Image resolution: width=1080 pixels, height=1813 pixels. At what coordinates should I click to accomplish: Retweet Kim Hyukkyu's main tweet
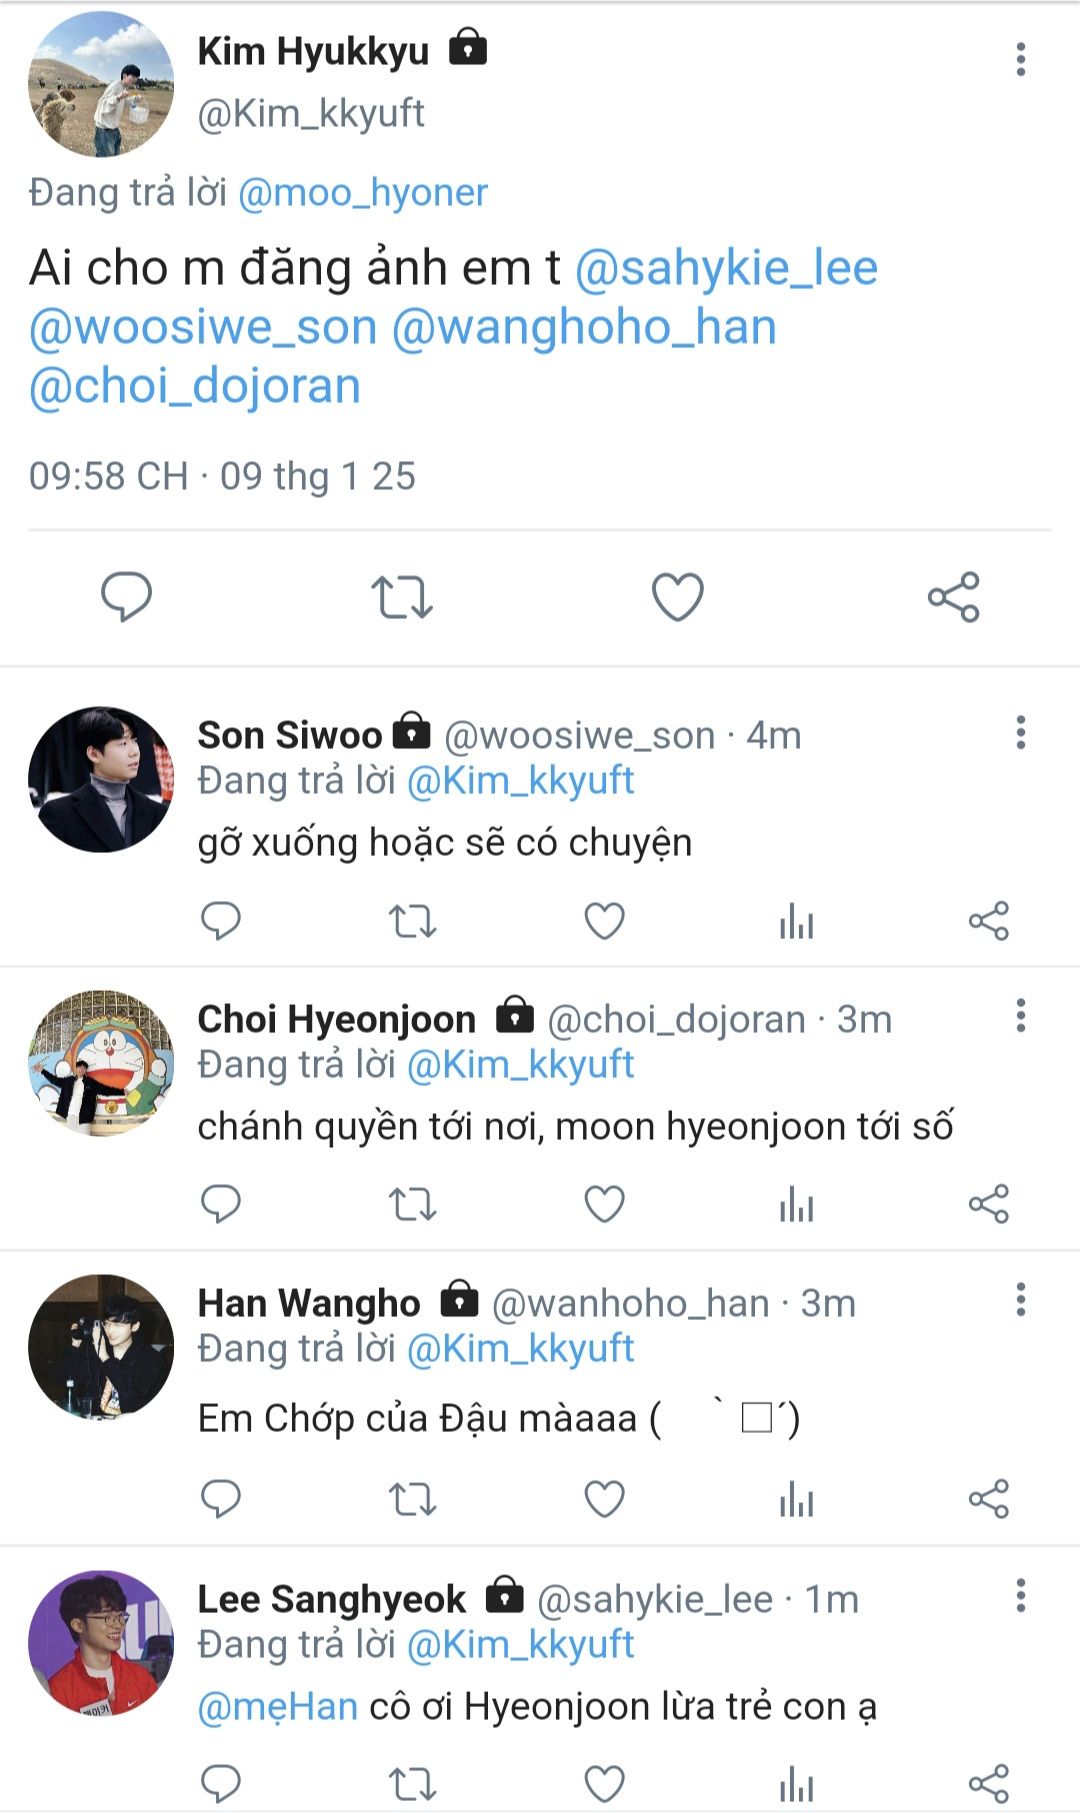(401, 597)
